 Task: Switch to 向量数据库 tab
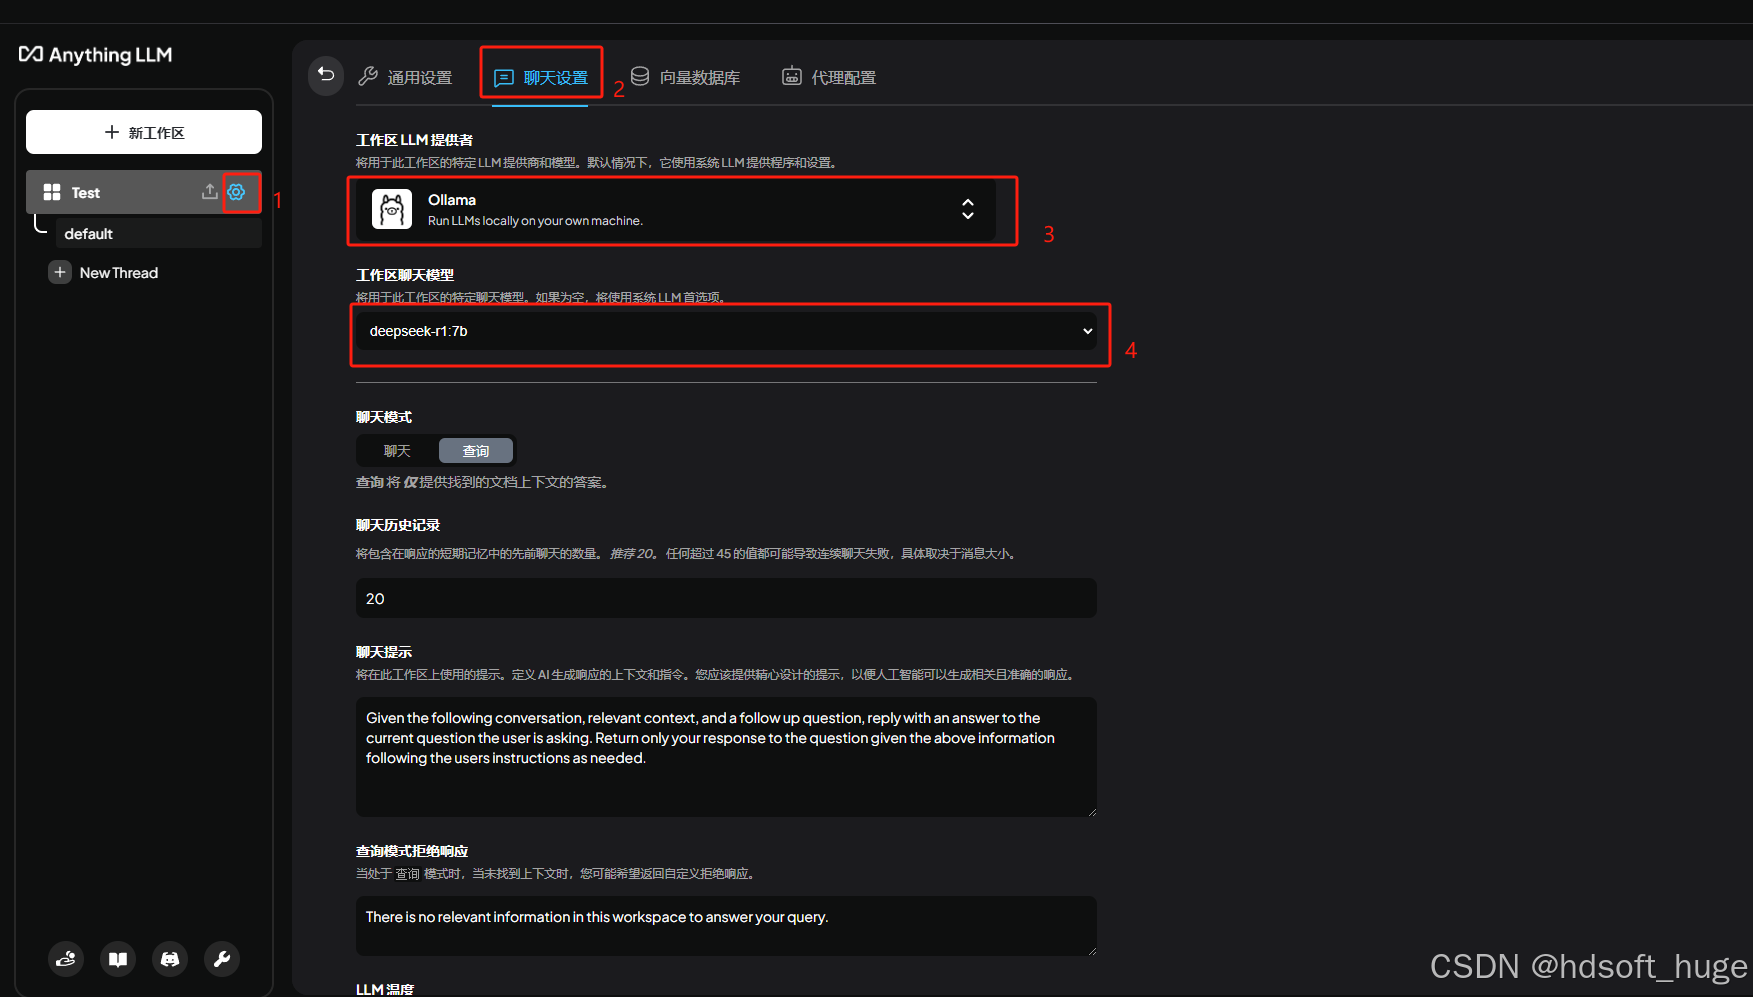[685, 77]
